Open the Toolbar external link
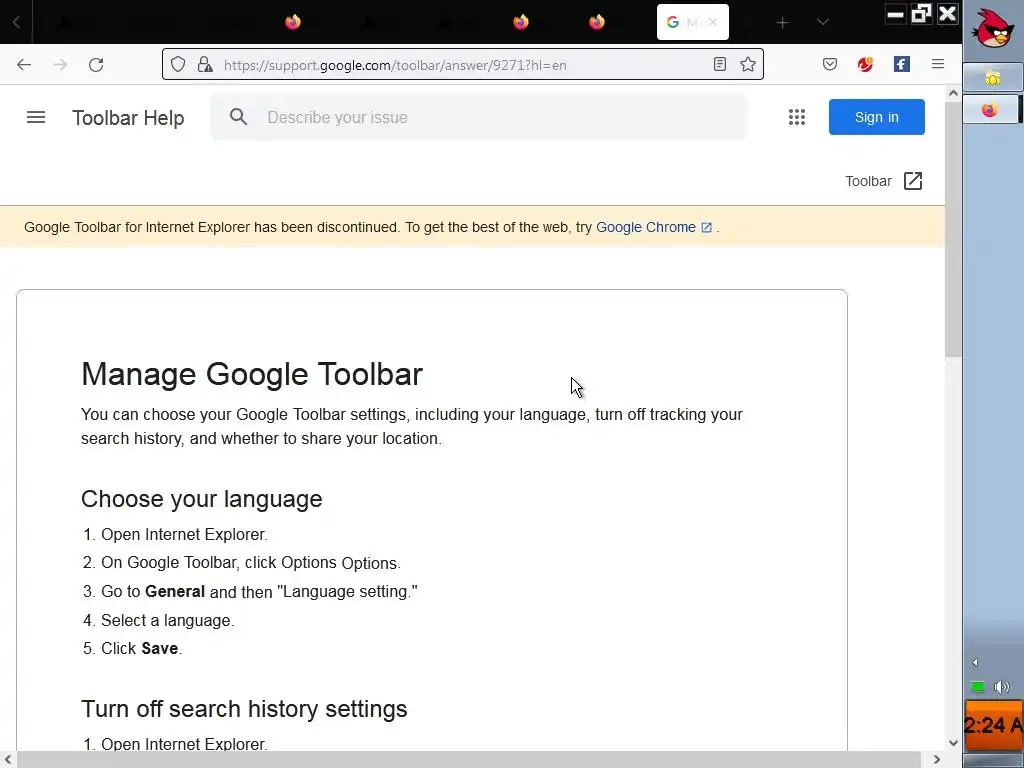Screen dimensions: 1024x768 (x=884, y=181)
